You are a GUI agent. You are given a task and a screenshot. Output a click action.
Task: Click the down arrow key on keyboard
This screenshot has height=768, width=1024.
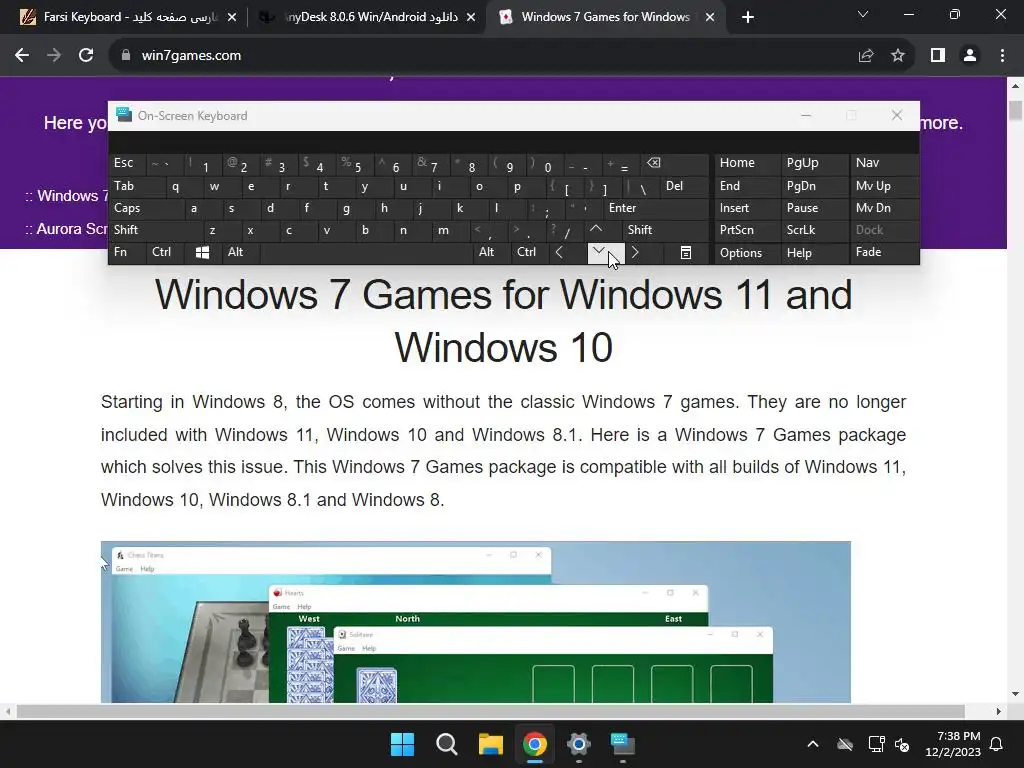pos(605,253)
